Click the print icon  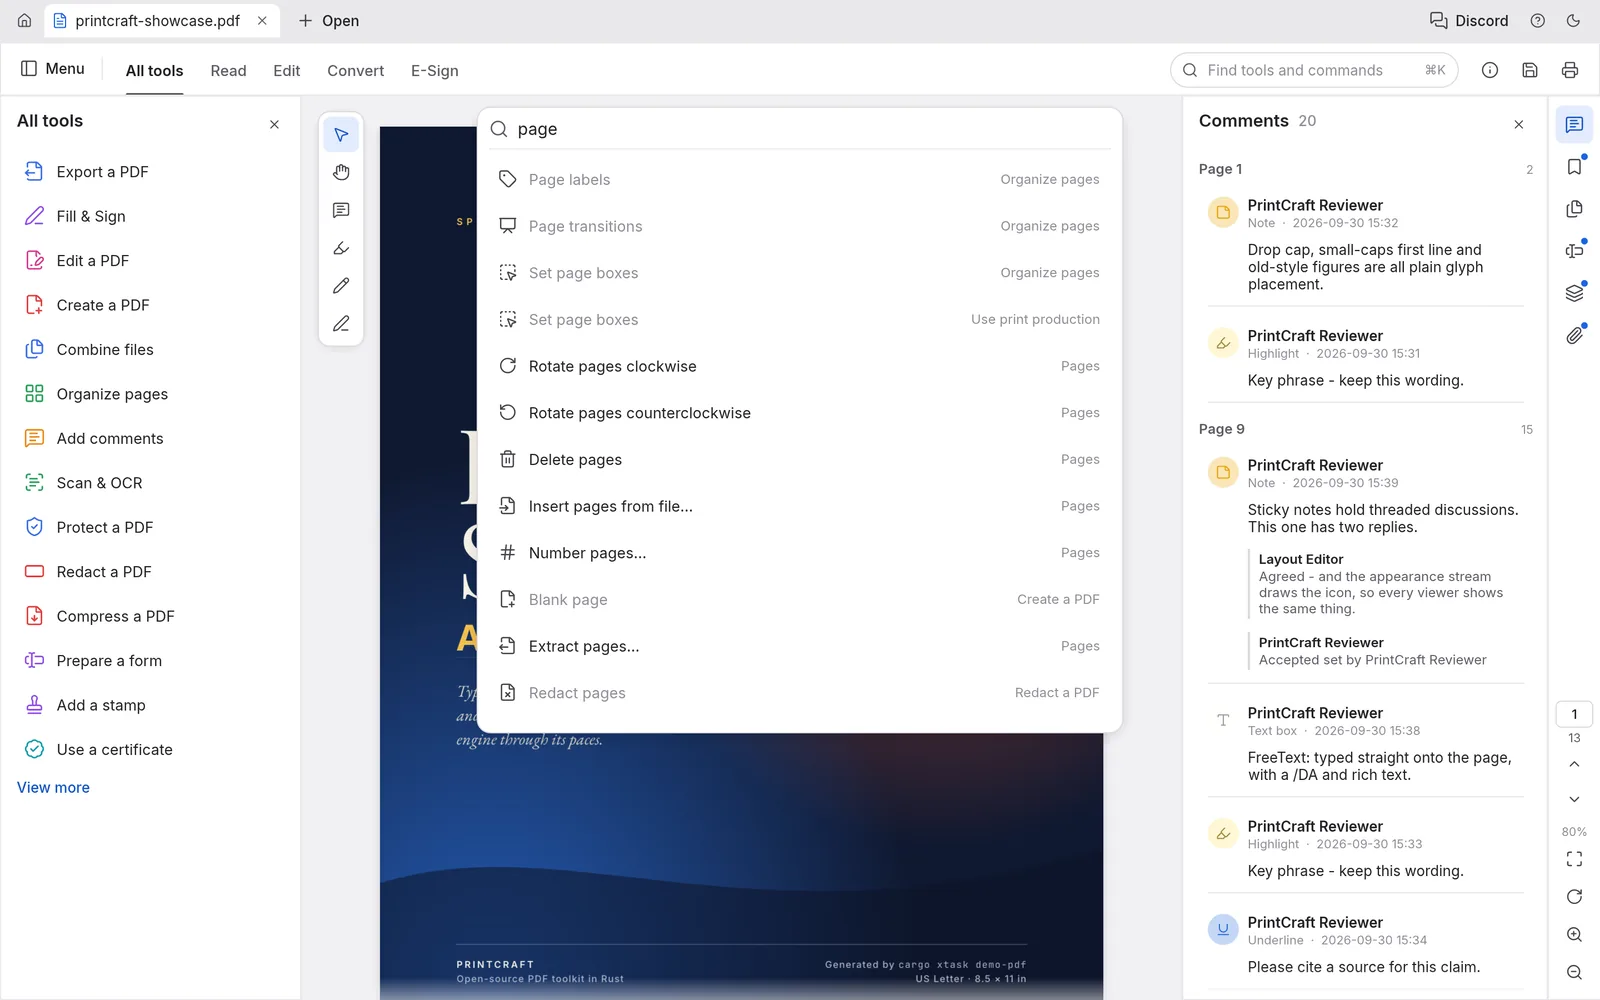[1570, 70]
